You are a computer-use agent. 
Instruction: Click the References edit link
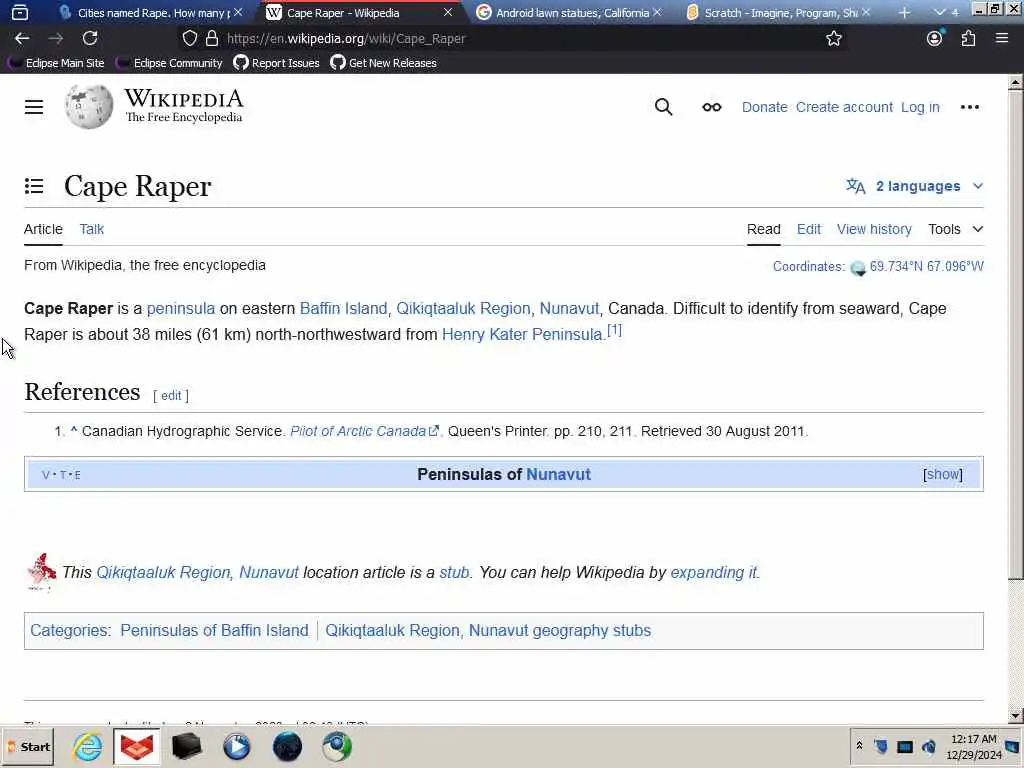(x=171, y=395)
